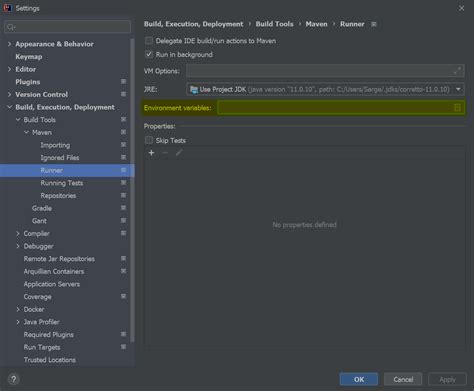
Task: Expand the Compiler node
Action: click(18, 234)
